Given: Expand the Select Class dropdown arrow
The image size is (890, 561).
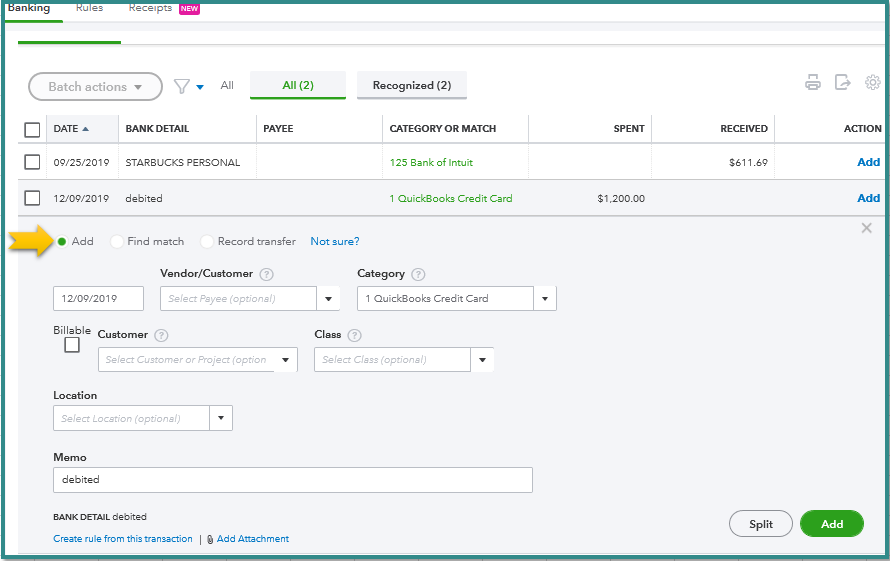Looking at the screenshot, I should (x=482, y=360).
